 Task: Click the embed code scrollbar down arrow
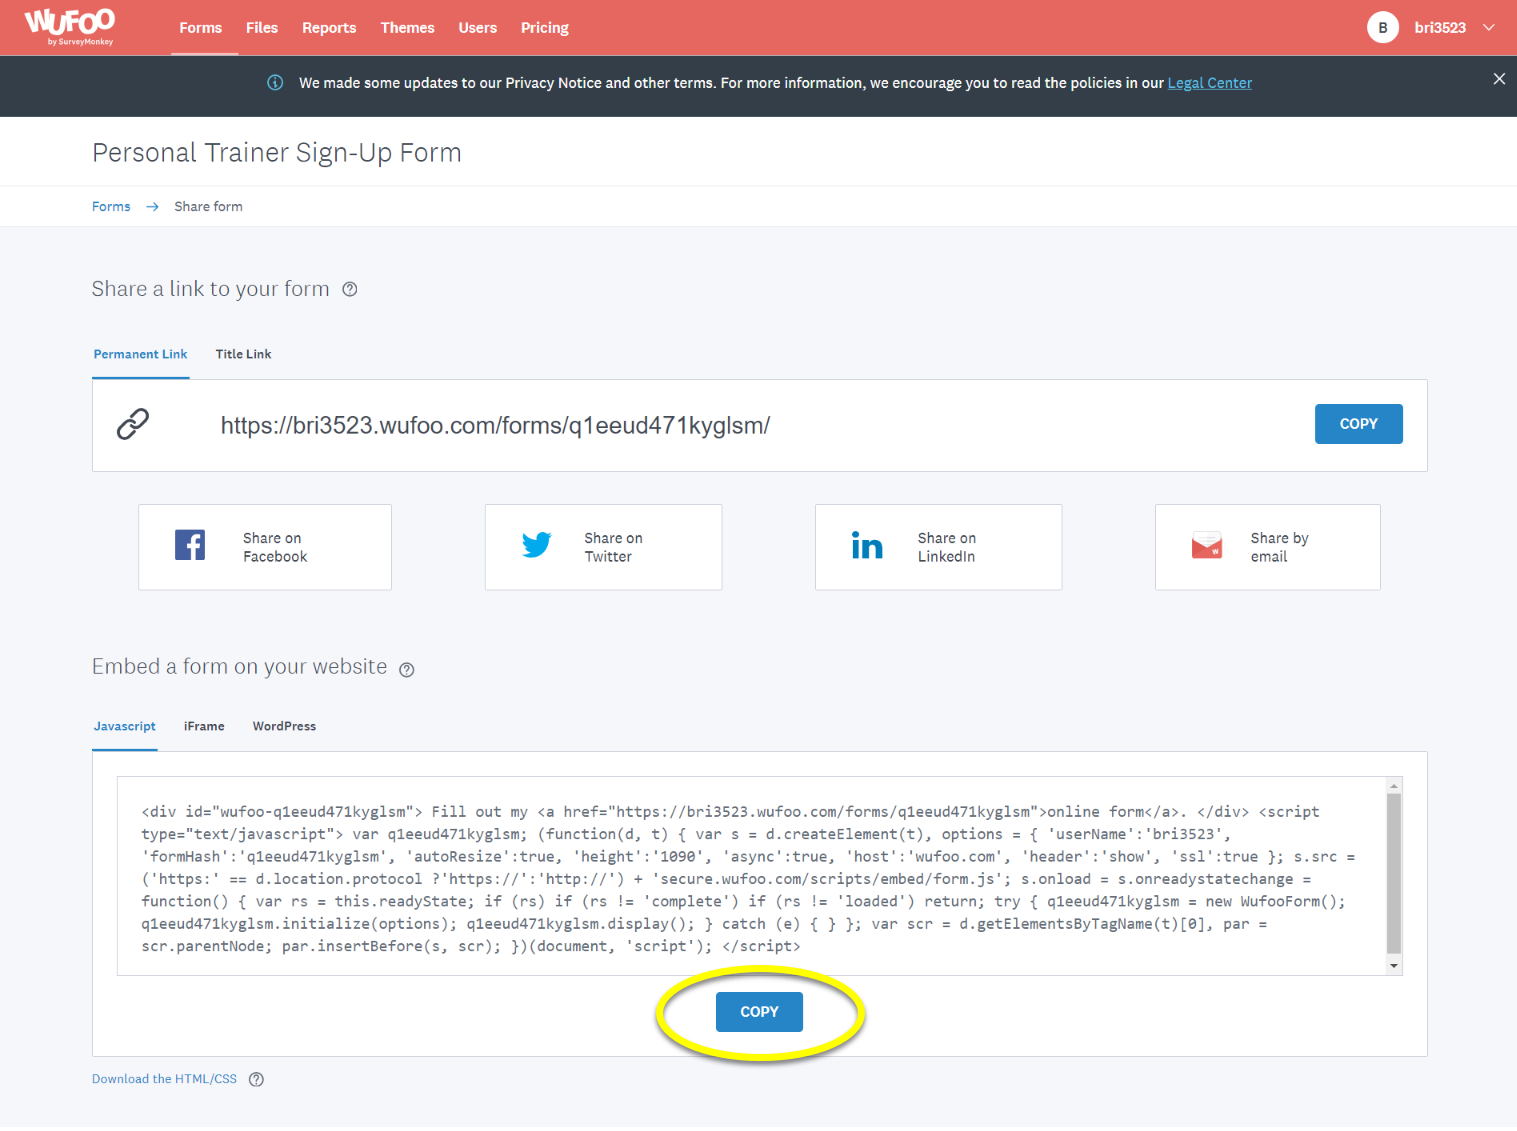[1394, 966]
